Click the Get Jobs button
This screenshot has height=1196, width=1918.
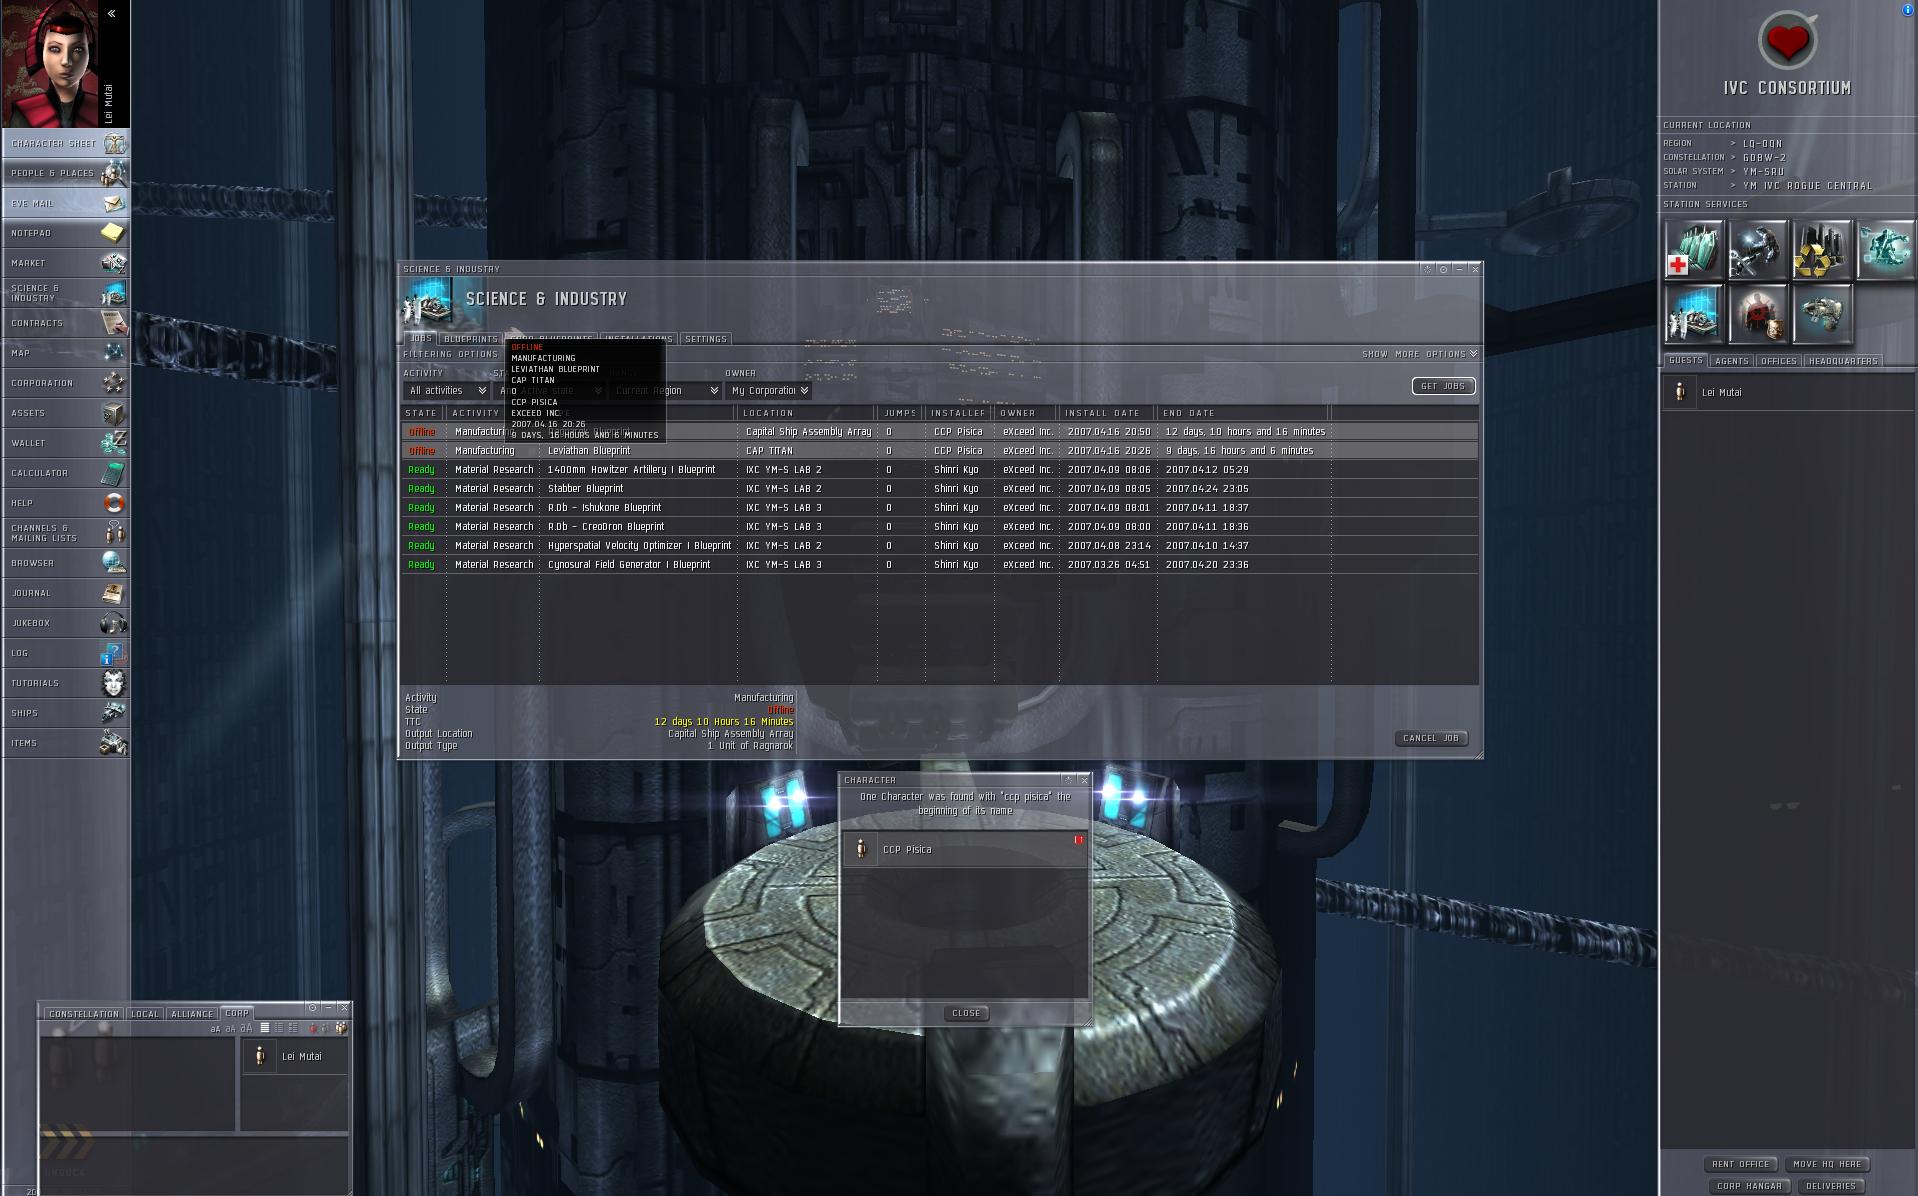(1443, 386)
